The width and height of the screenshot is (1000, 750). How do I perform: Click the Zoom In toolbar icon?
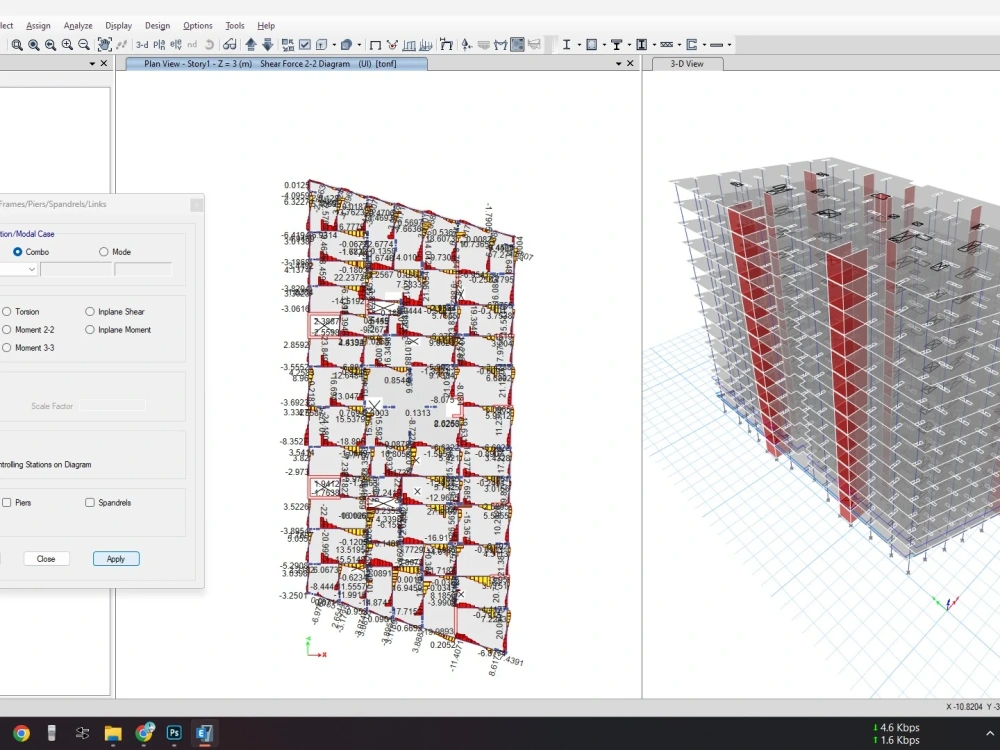(67, 44)
